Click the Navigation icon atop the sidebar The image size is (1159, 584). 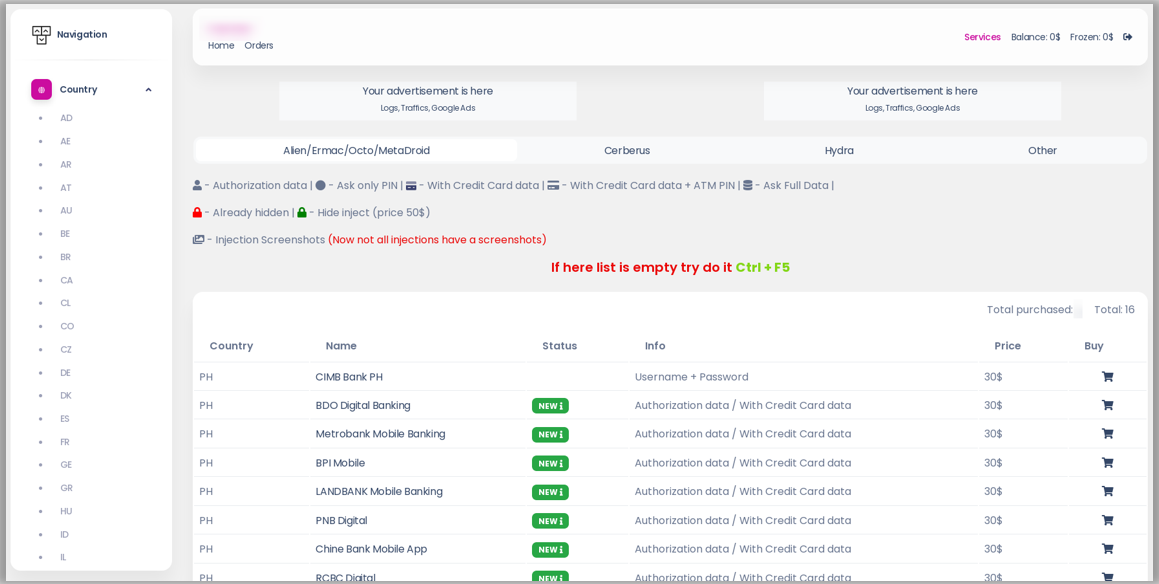tap(41, 35)
